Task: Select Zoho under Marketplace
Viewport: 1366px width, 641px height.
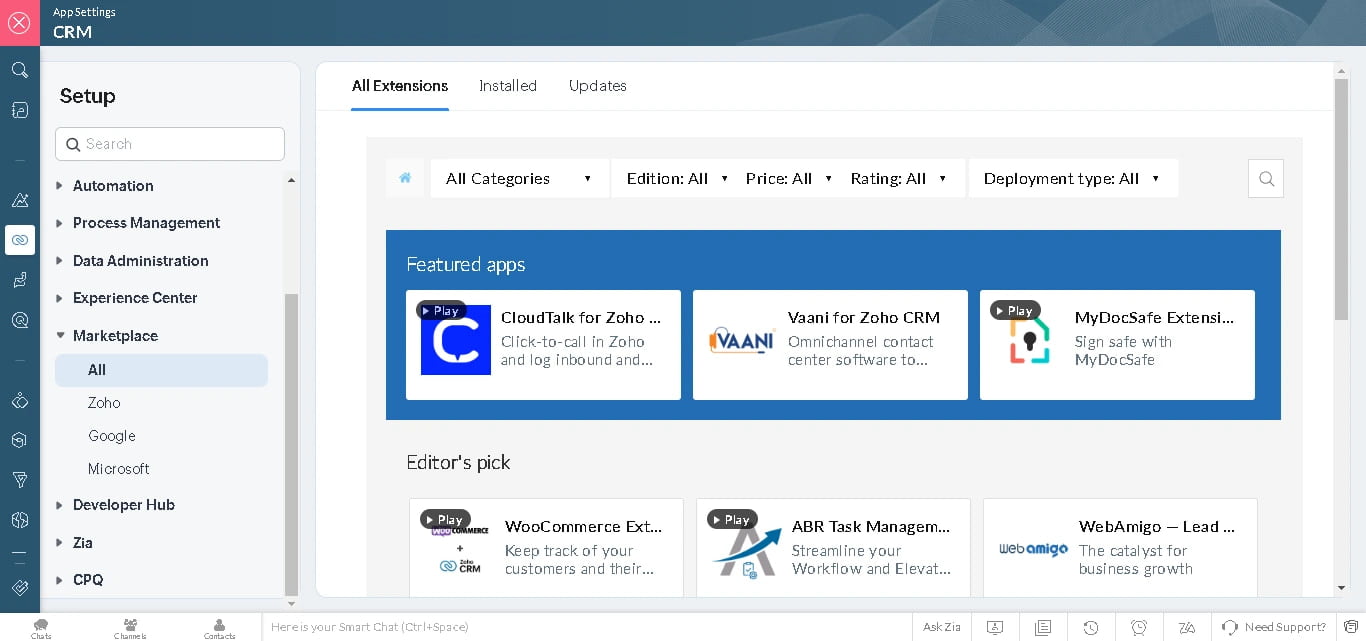Action: coord(104,403)
